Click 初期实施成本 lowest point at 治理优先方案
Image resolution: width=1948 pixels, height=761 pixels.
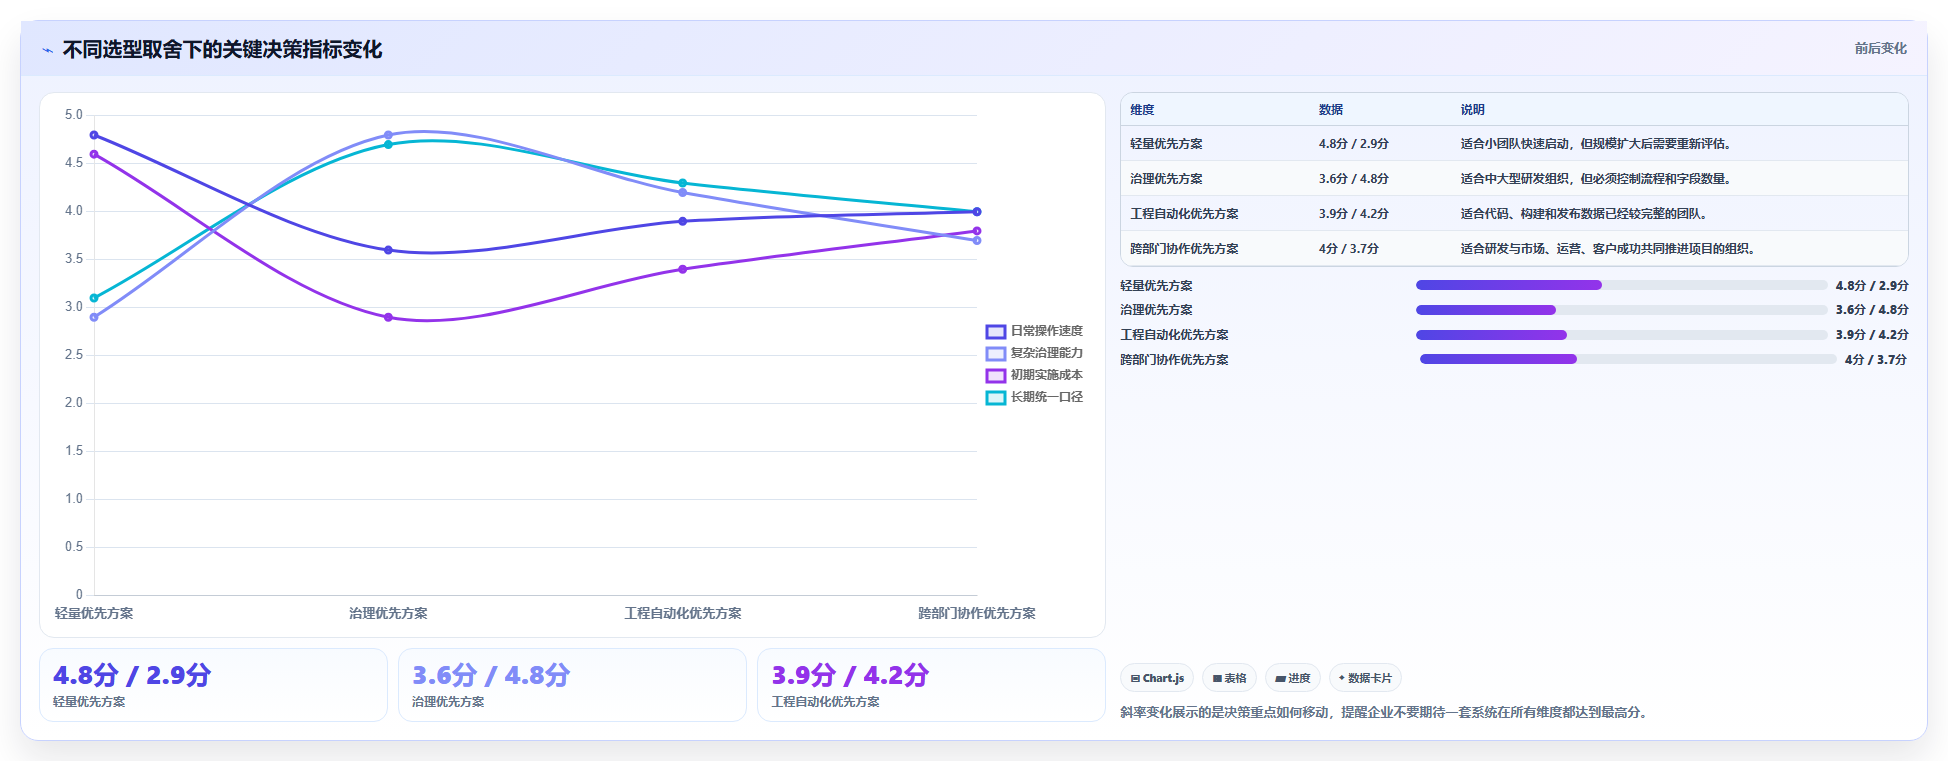pos(388,317)
